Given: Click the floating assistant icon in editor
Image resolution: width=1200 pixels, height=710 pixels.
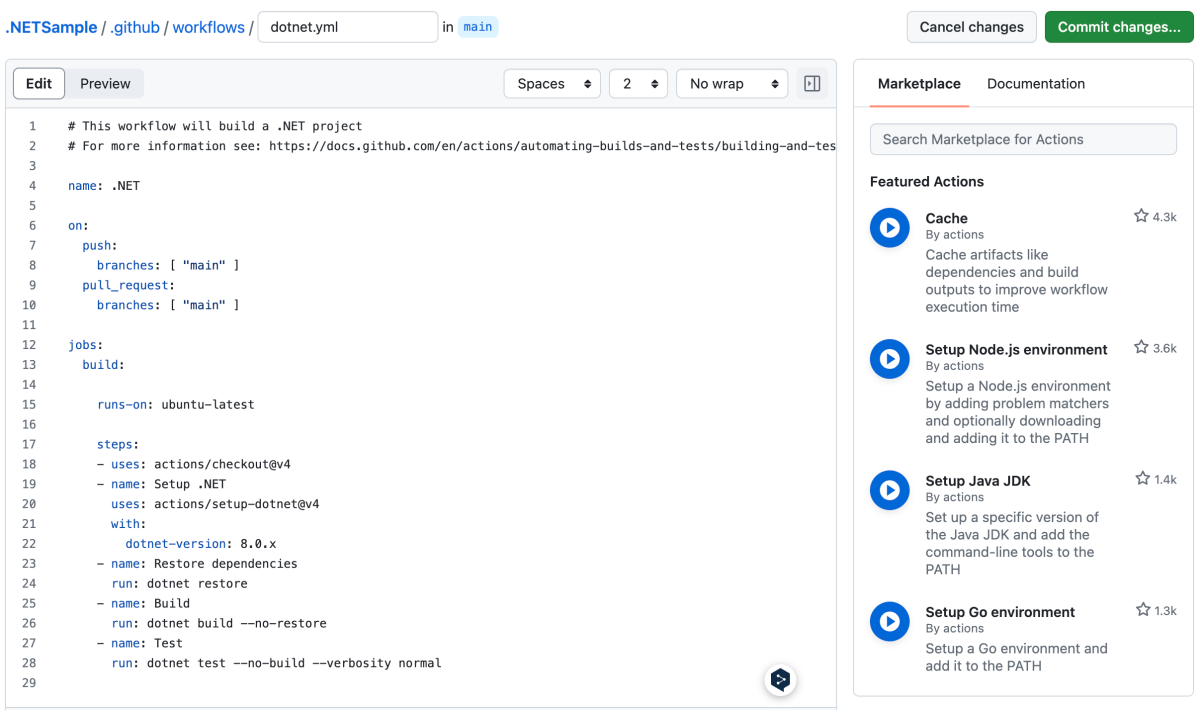Looking at the screenshot, I should point(781,680).
